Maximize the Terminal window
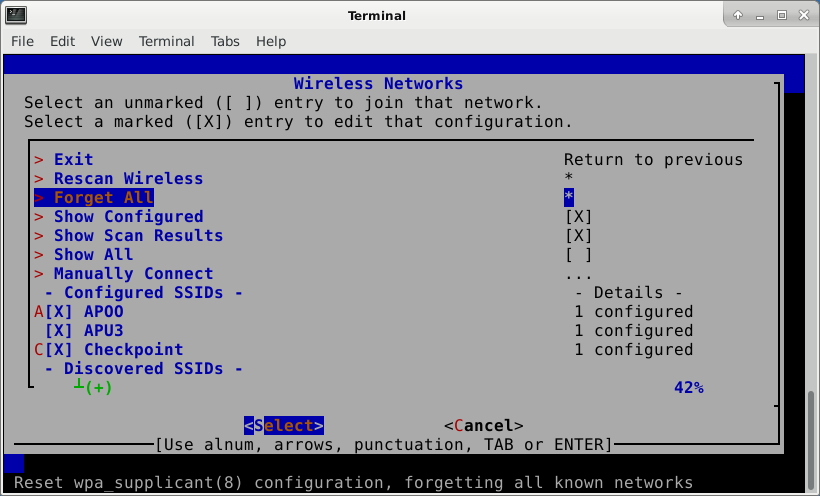Screen dimensions: 820x496 (x=782, y=15)
